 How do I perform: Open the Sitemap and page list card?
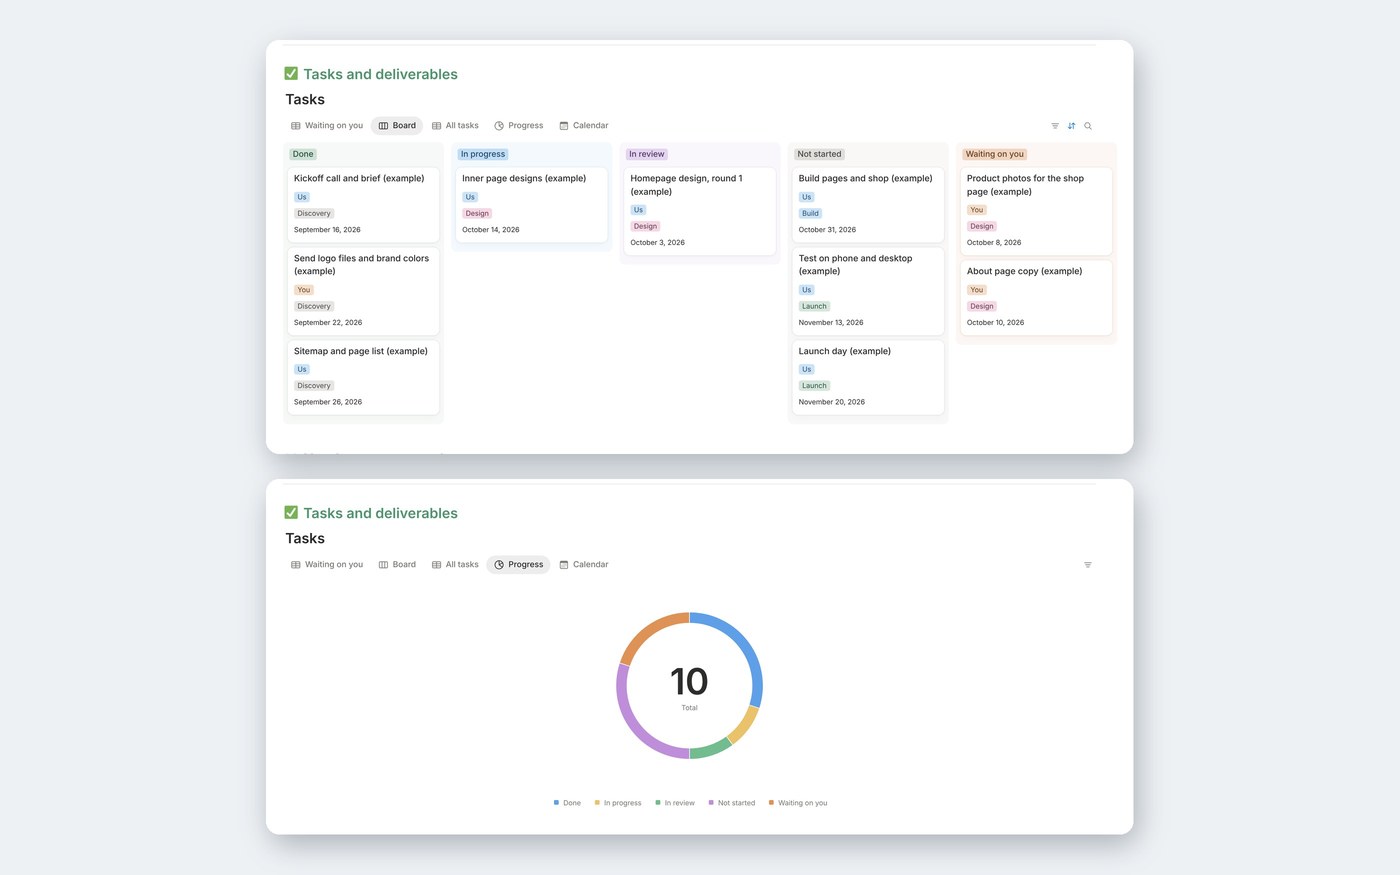tap(363, 377)
